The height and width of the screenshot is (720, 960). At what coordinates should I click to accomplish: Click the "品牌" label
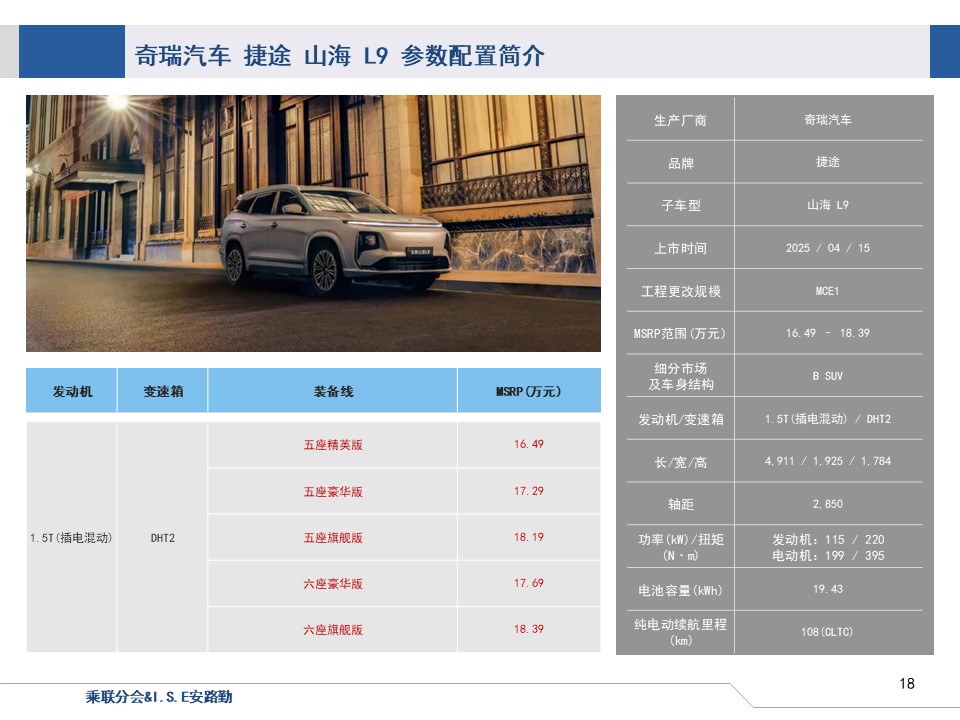pyautogui.click(x=680, y=163)
